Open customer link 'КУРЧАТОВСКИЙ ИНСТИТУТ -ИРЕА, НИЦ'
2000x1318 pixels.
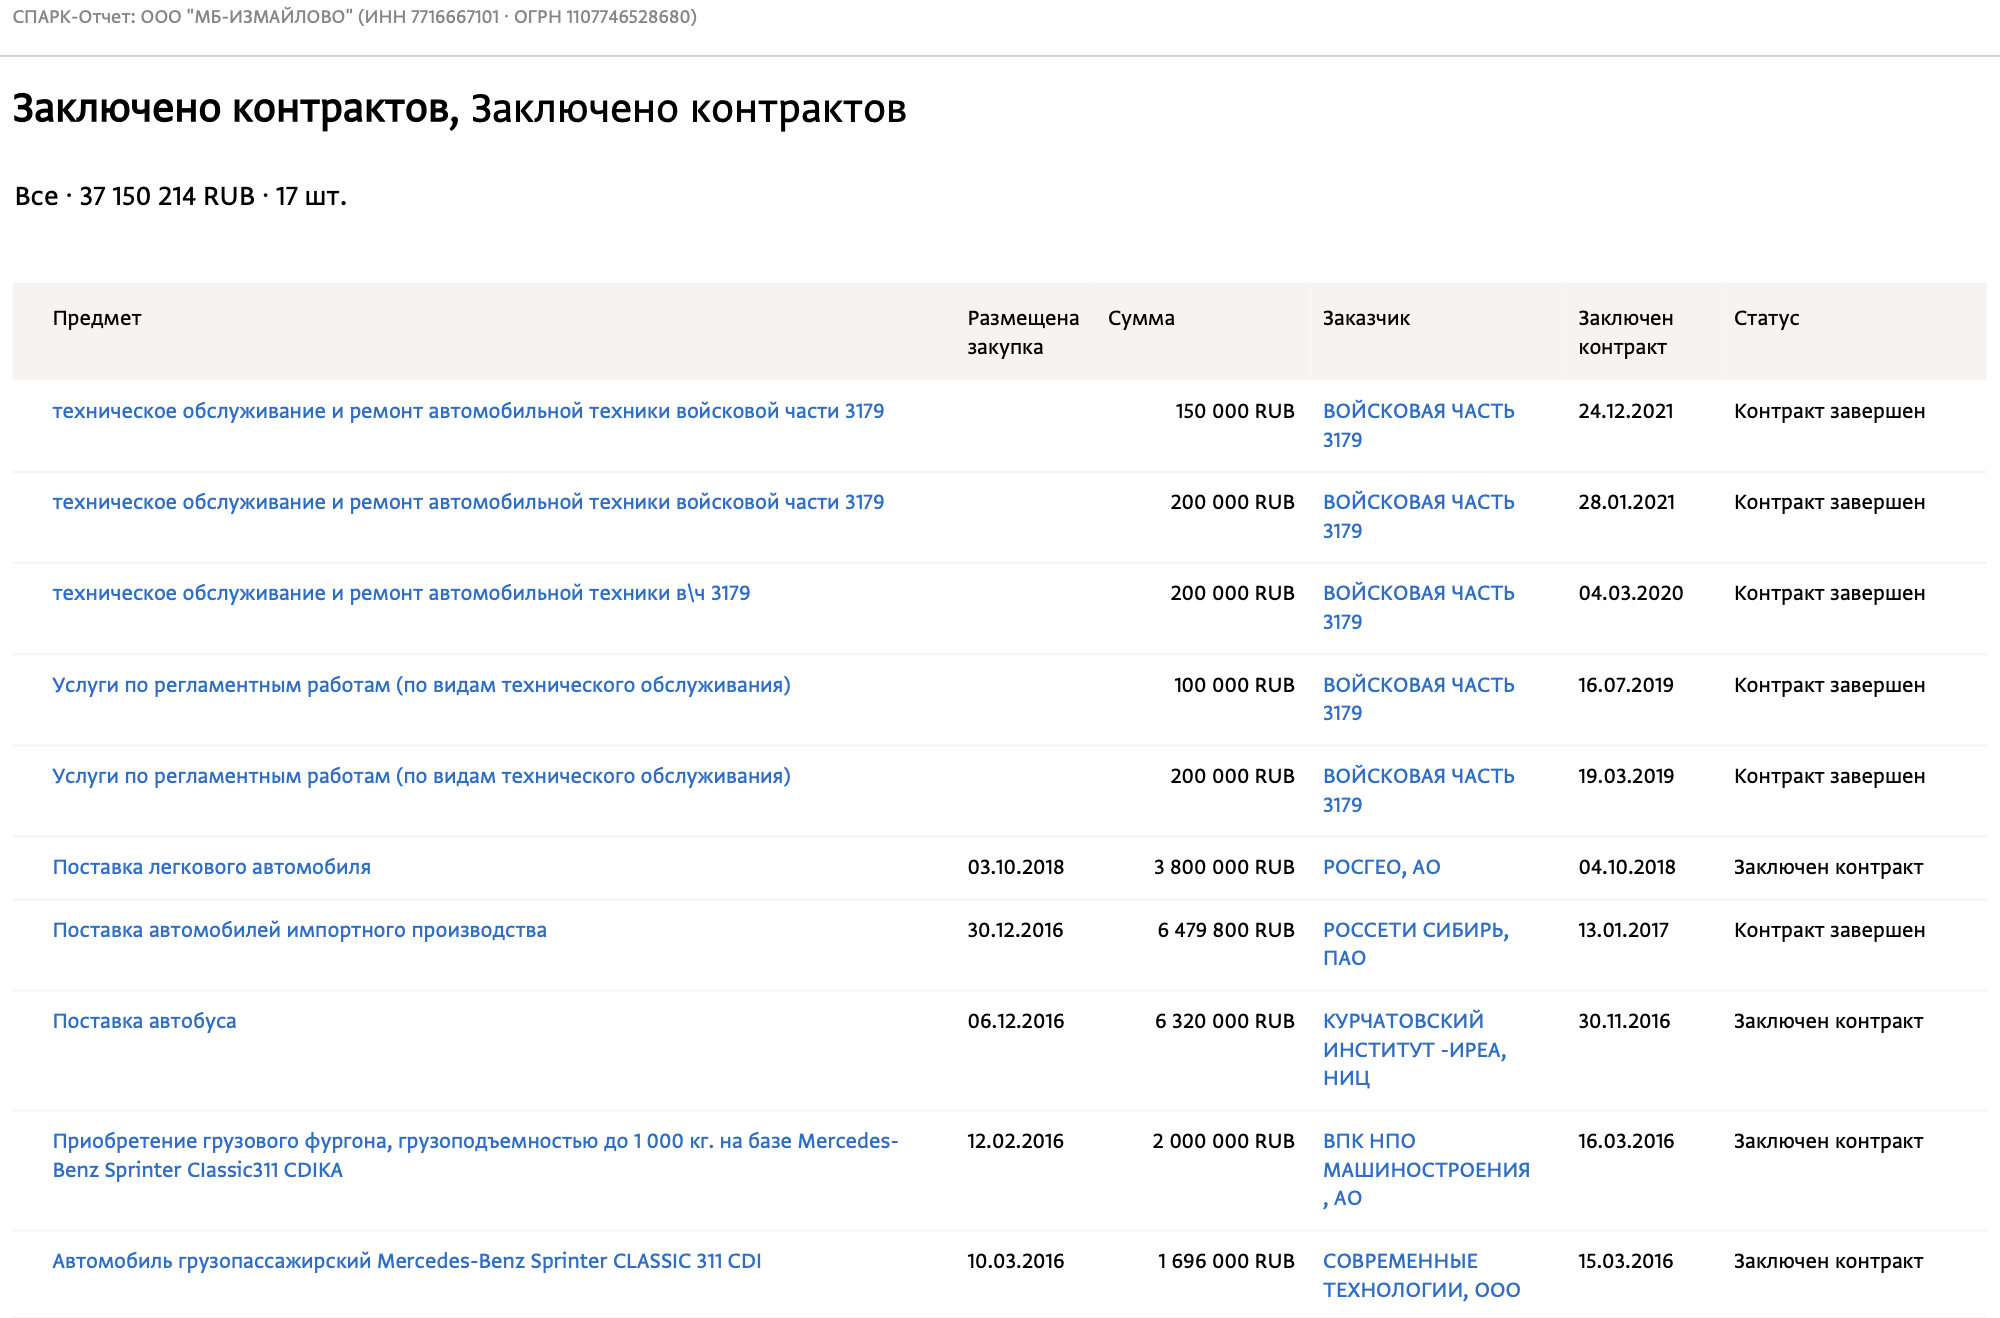1414,1049
